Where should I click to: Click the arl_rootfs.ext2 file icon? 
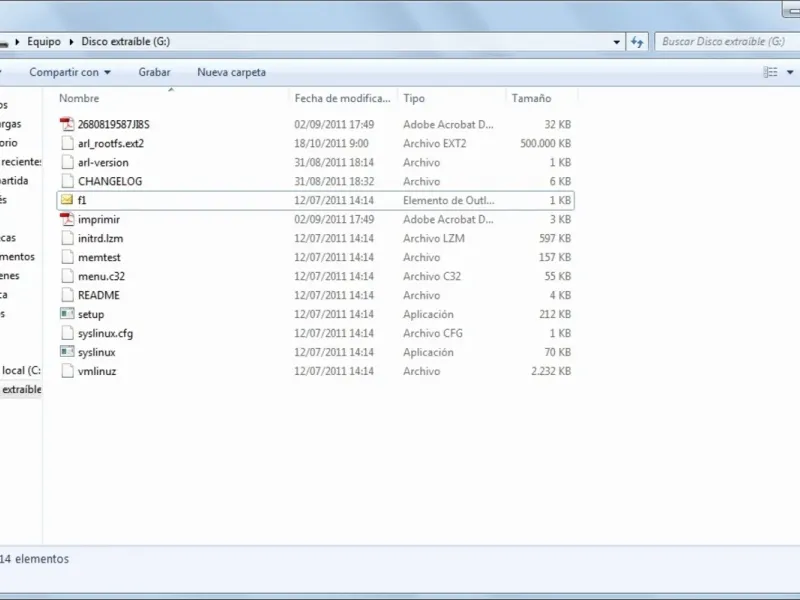tap(67, 143)
